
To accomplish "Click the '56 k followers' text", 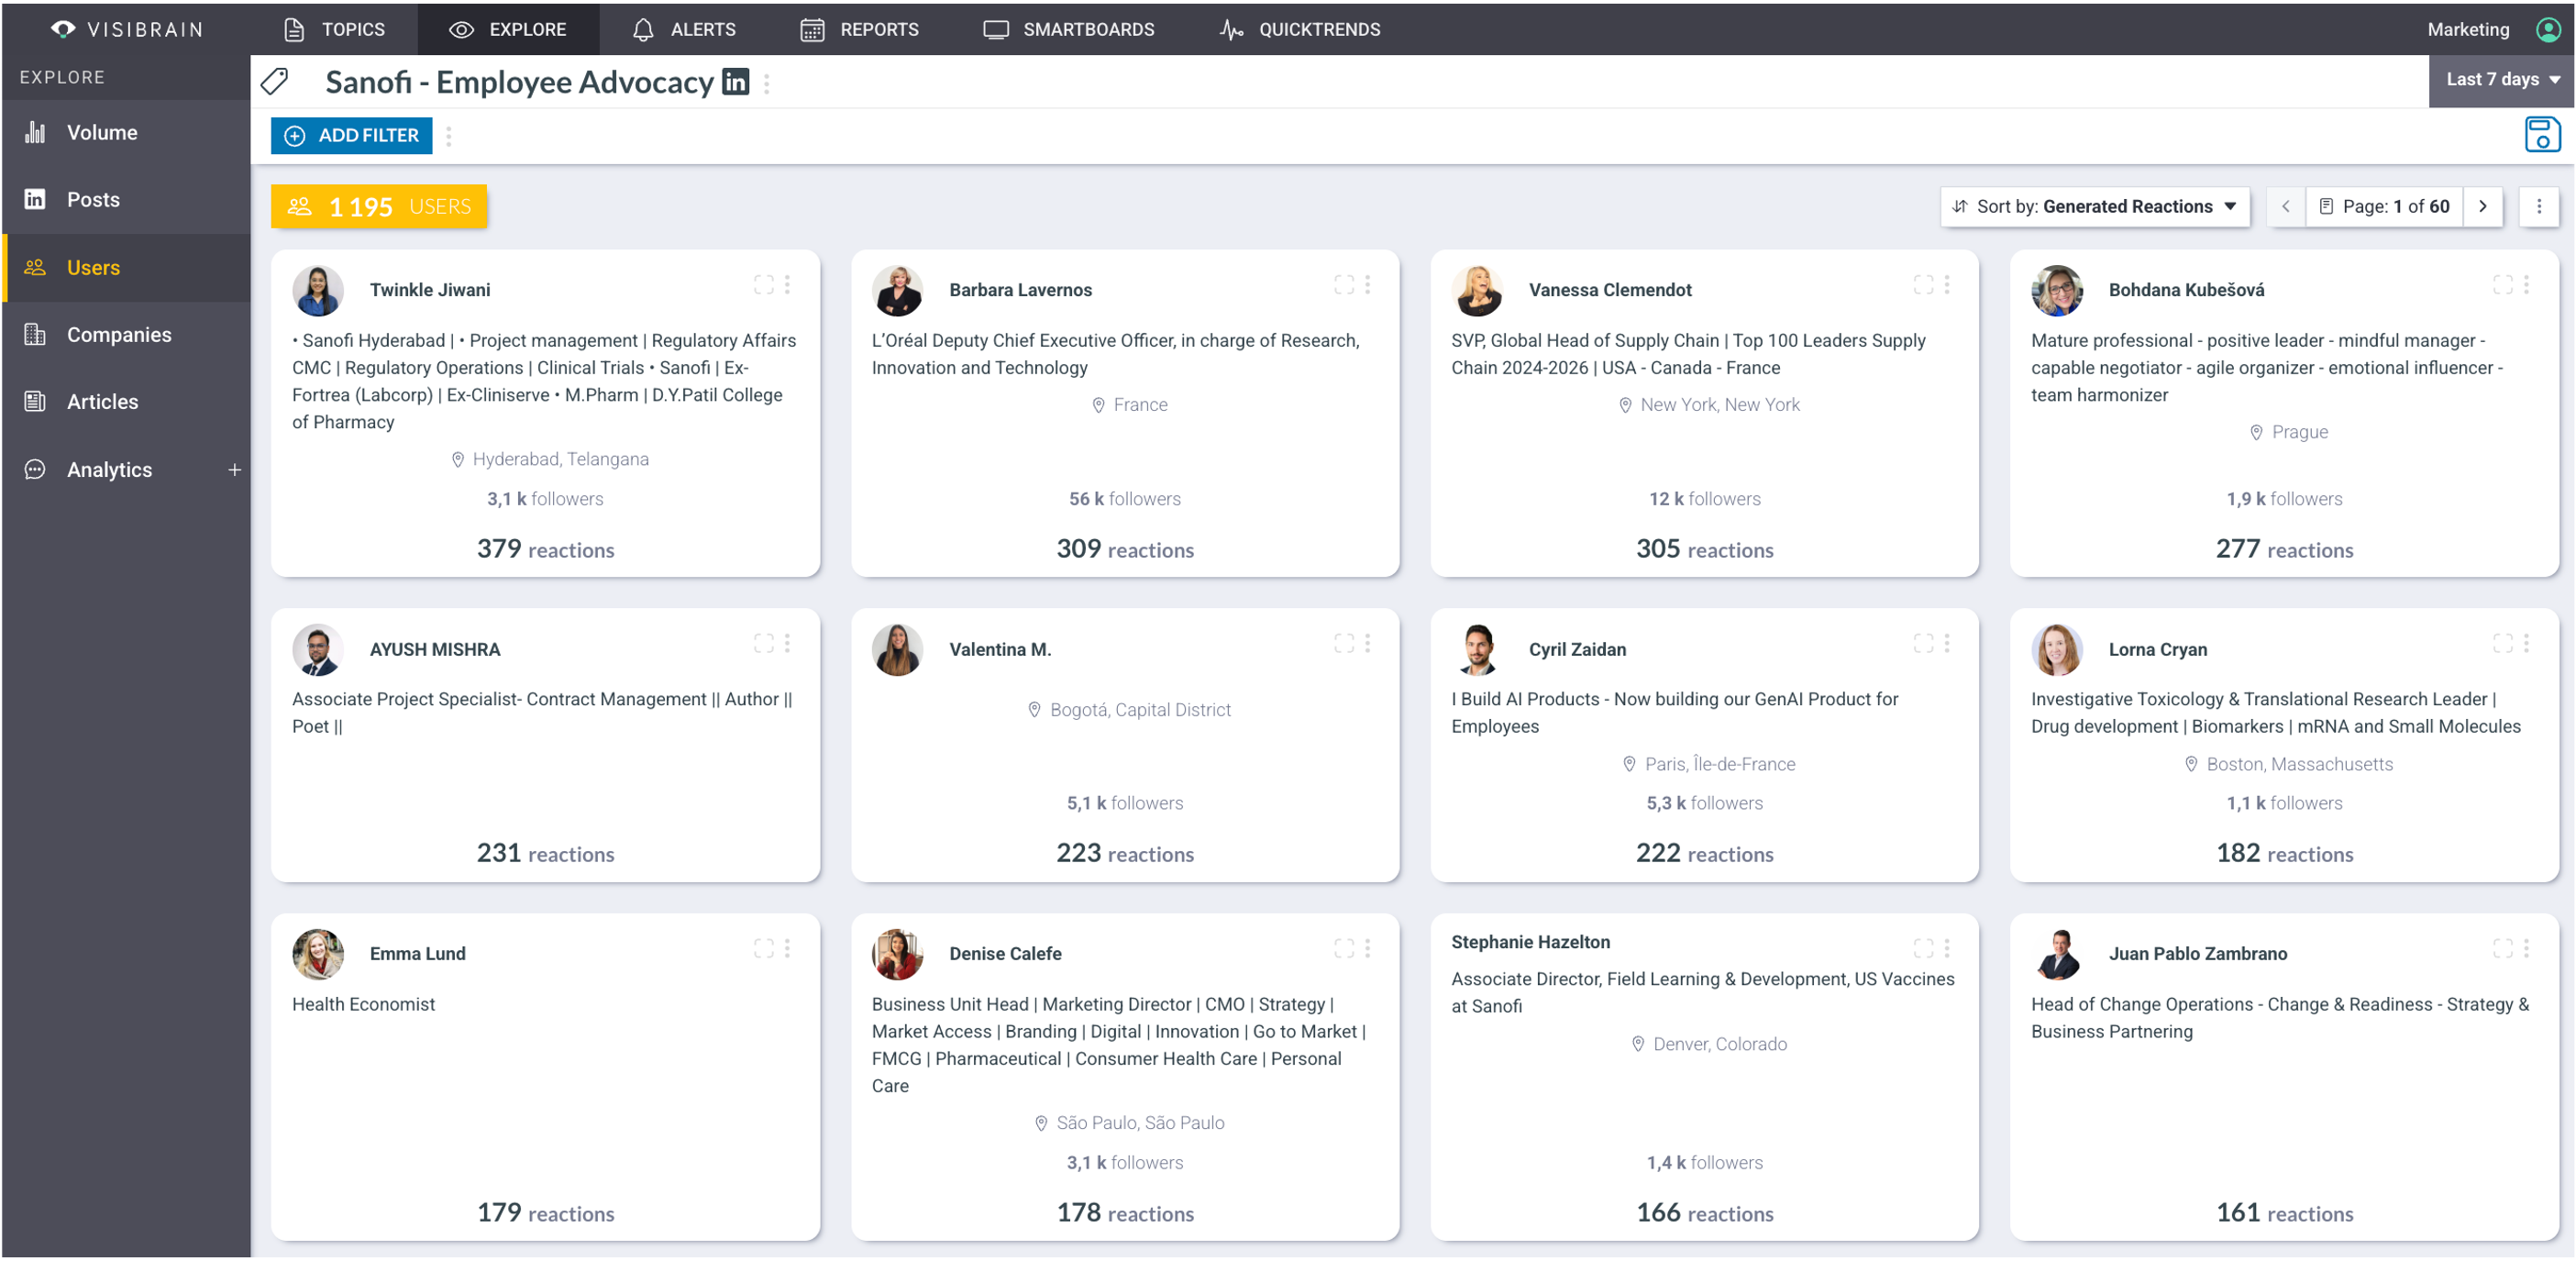I will (1125, 499).
